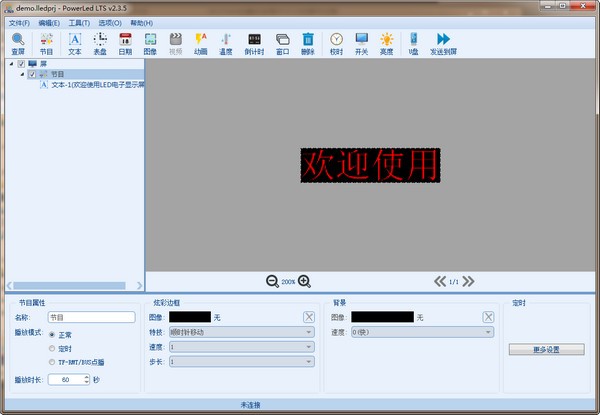Viewport: 600px width, 415px height.
Task: Insert a clock dial with 表盘
Action: point(100,42)
